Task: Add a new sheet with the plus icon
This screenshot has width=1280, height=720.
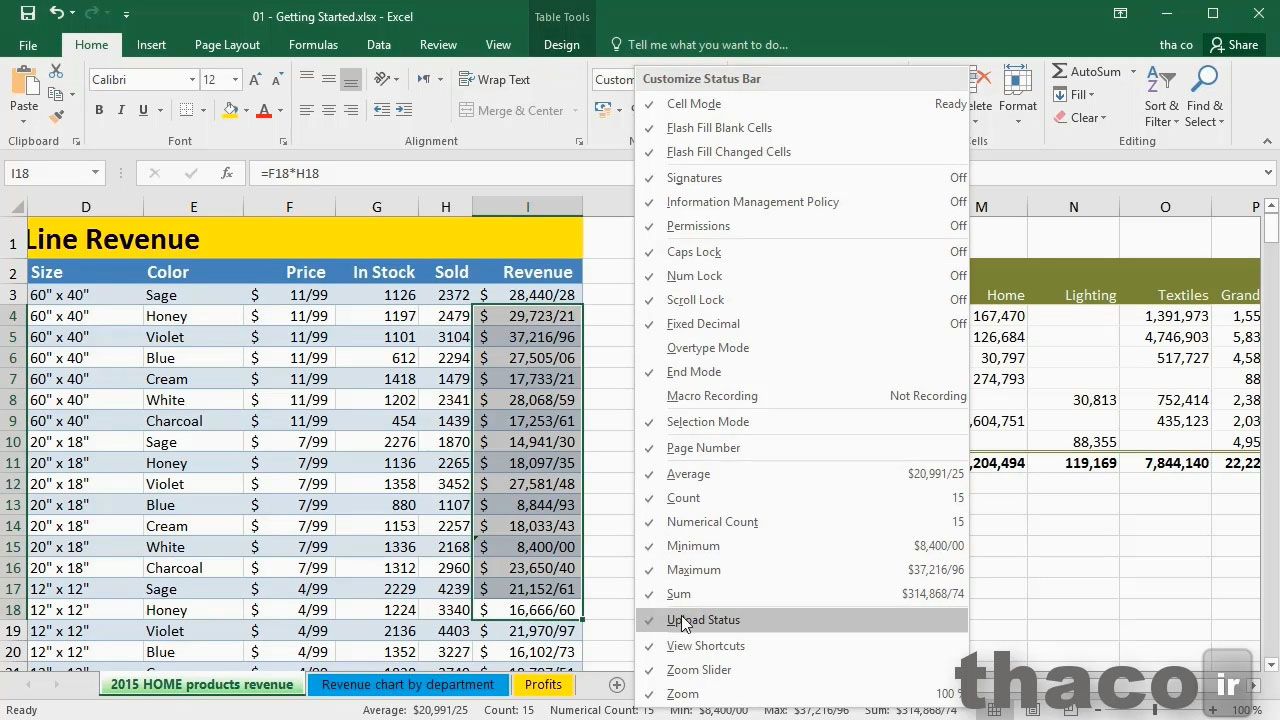Action: click(617, 685)
